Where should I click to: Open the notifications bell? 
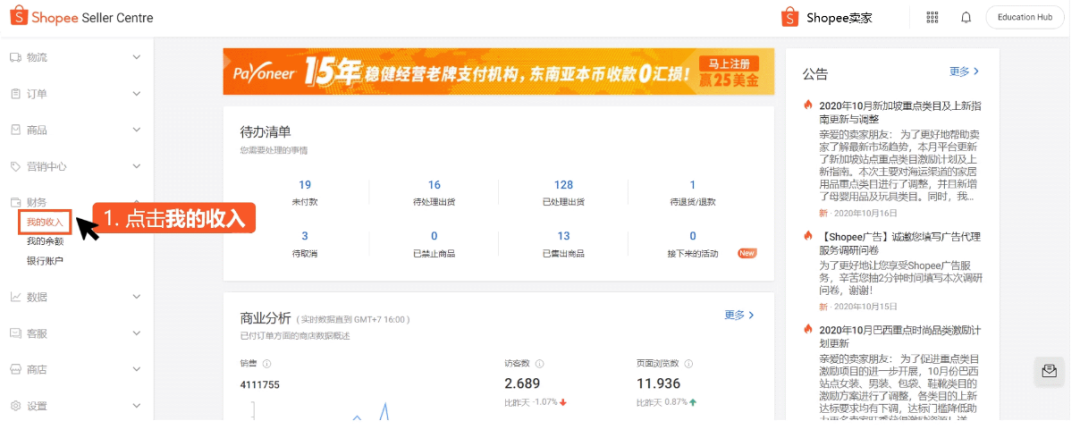point(966,17)
